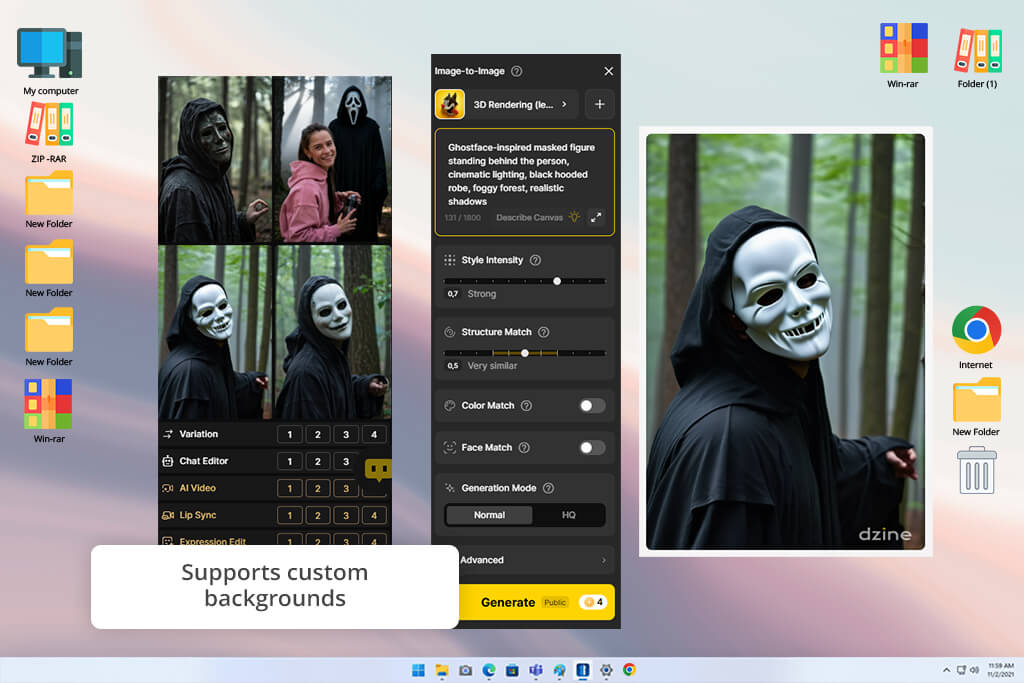The width and height of the screenshot is (1024, 683).
Task: Open File Explorer from the taskbar
Action: pyautogui.click(x=442, y=670)
